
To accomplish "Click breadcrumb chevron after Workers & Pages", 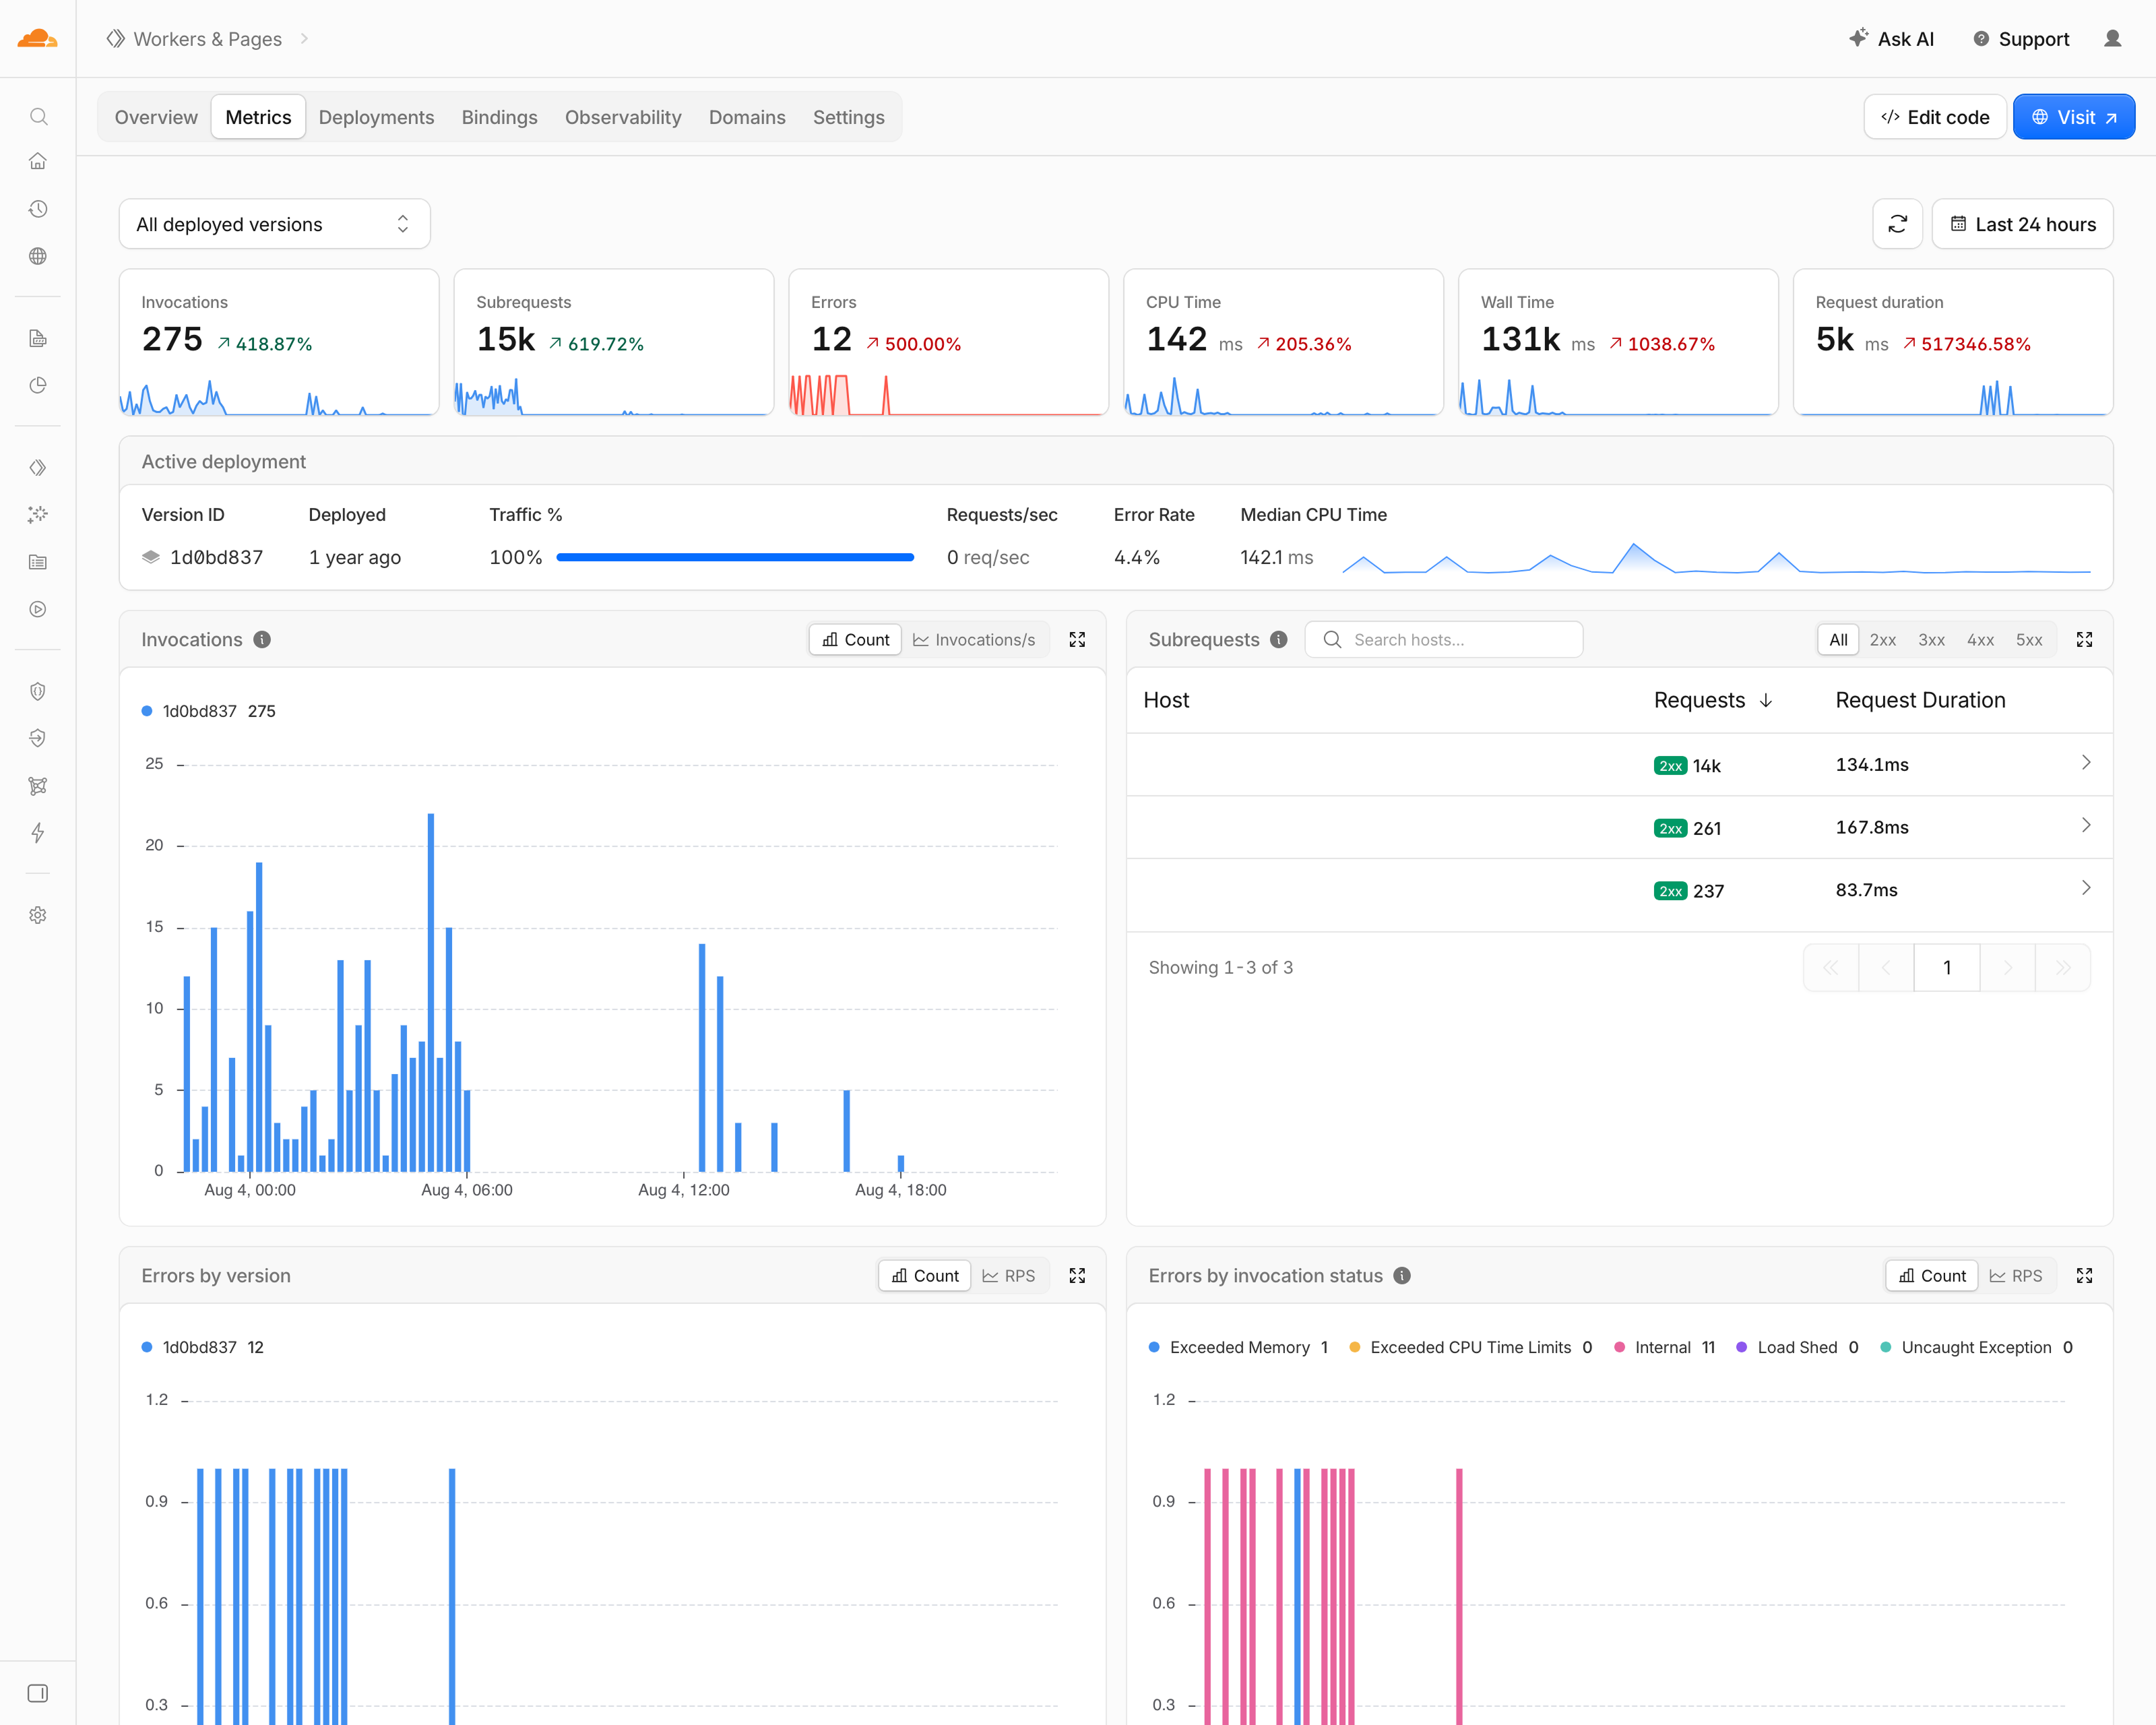I will [304, 39].
